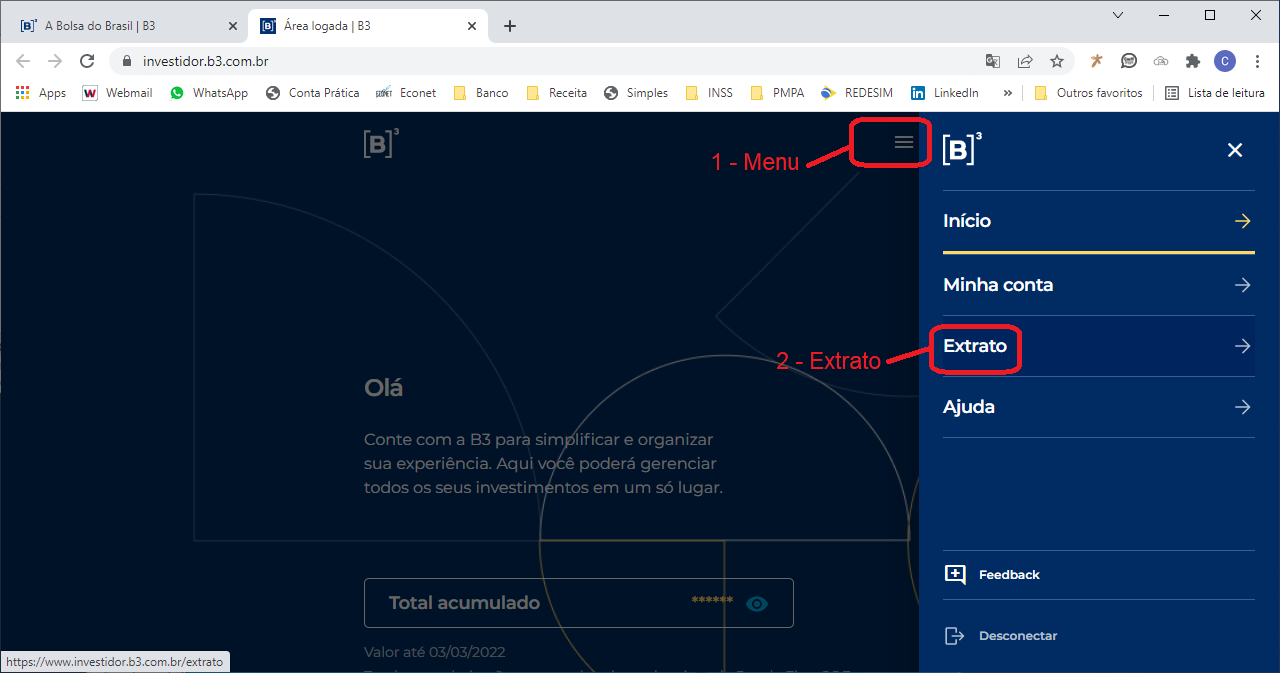Open the Feedback link
This screenshot has width=1280, height=688.
tap(1009, 575)
